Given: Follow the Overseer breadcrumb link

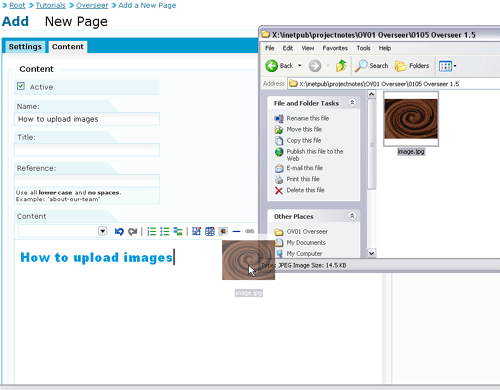Looking at the screenshot, I should 92,5.
